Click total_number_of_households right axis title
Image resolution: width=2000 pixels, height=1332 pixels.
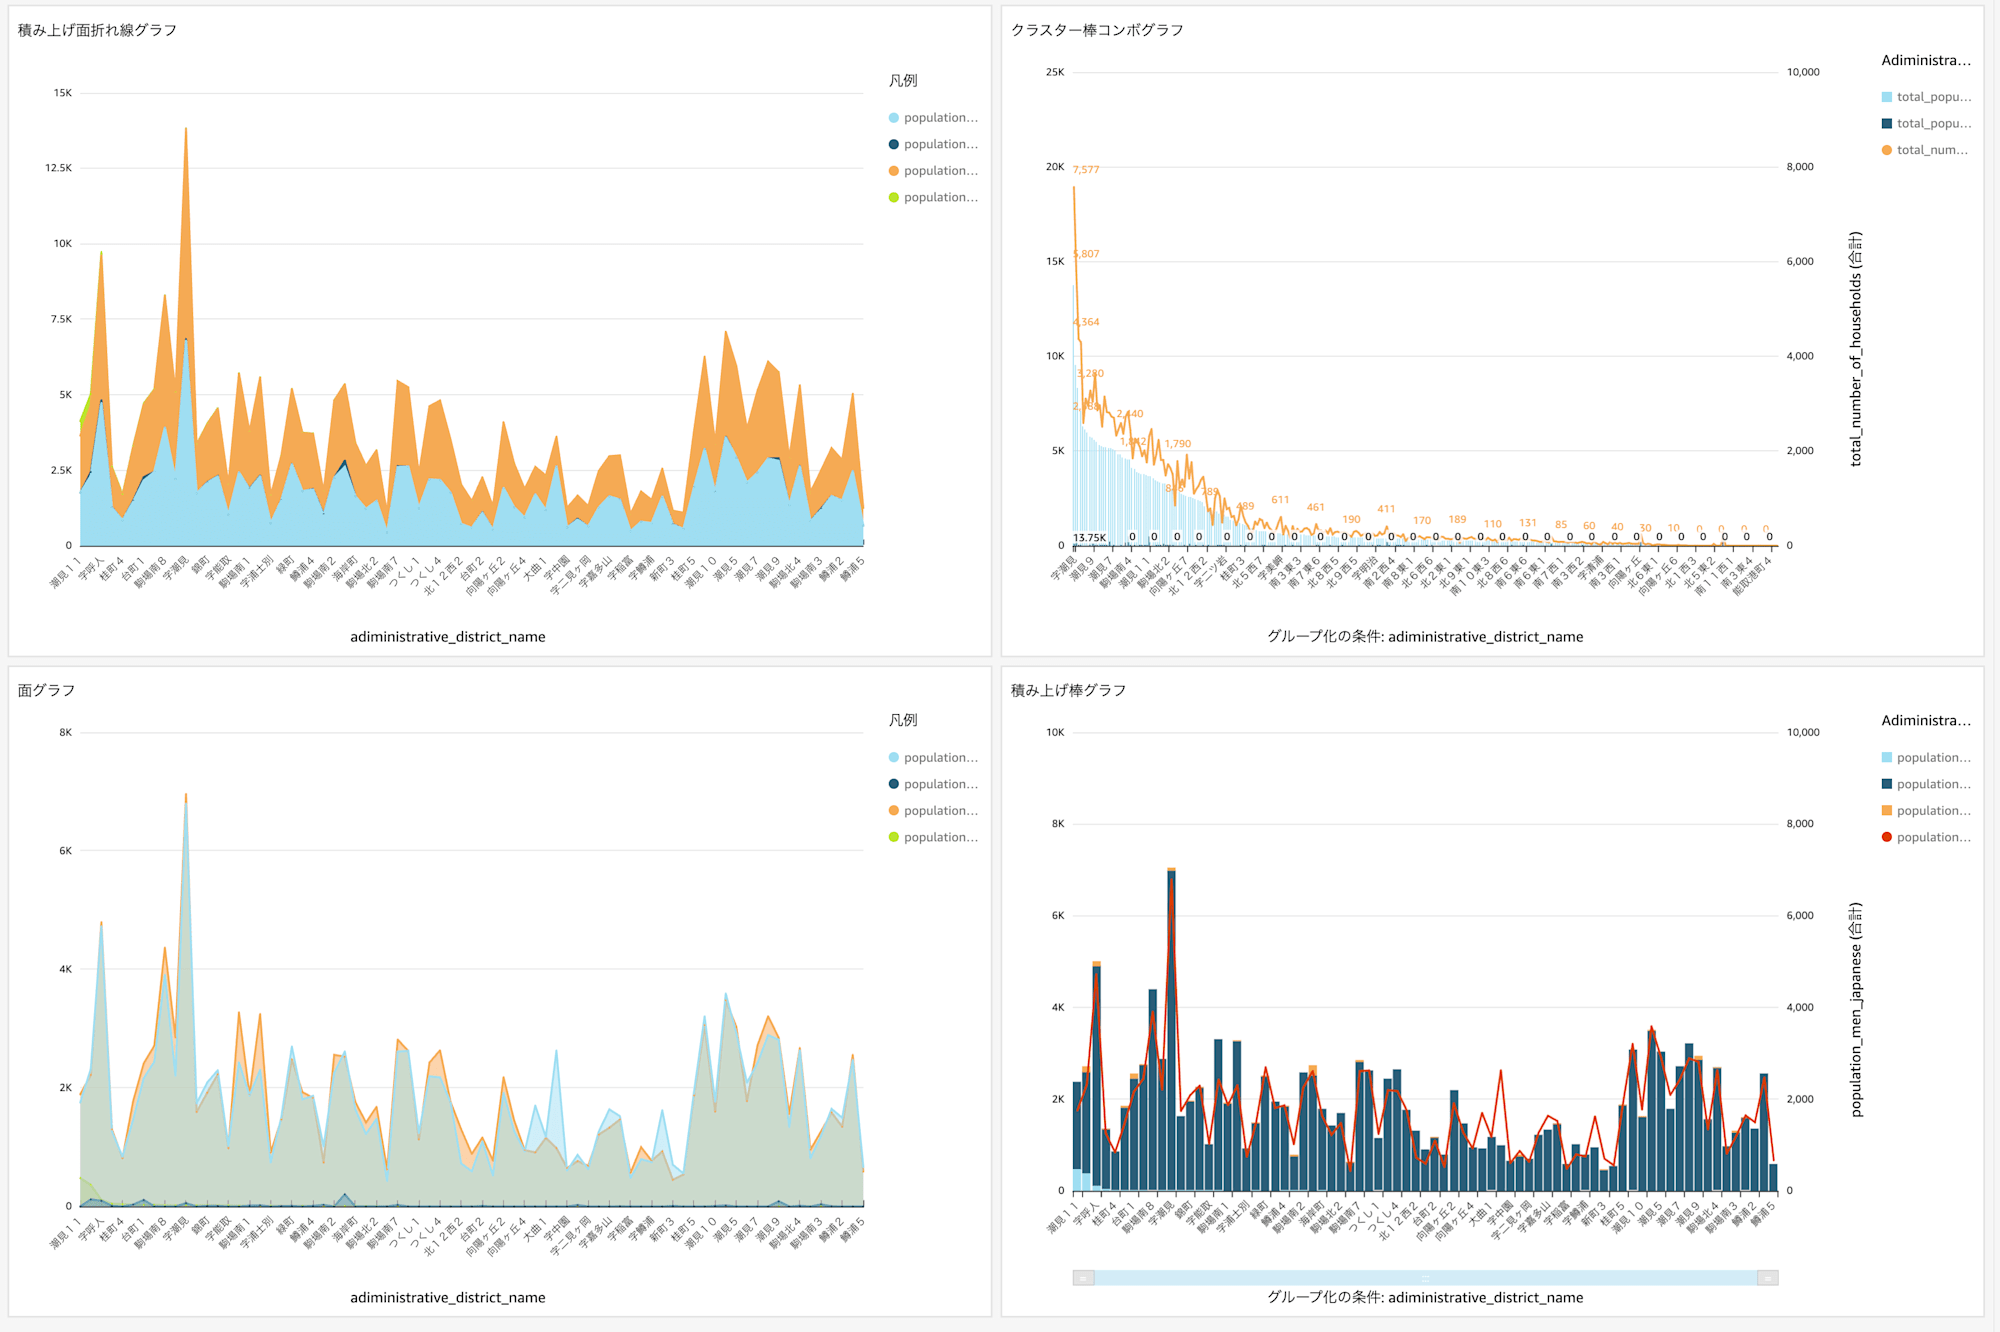click(1856, 349)
